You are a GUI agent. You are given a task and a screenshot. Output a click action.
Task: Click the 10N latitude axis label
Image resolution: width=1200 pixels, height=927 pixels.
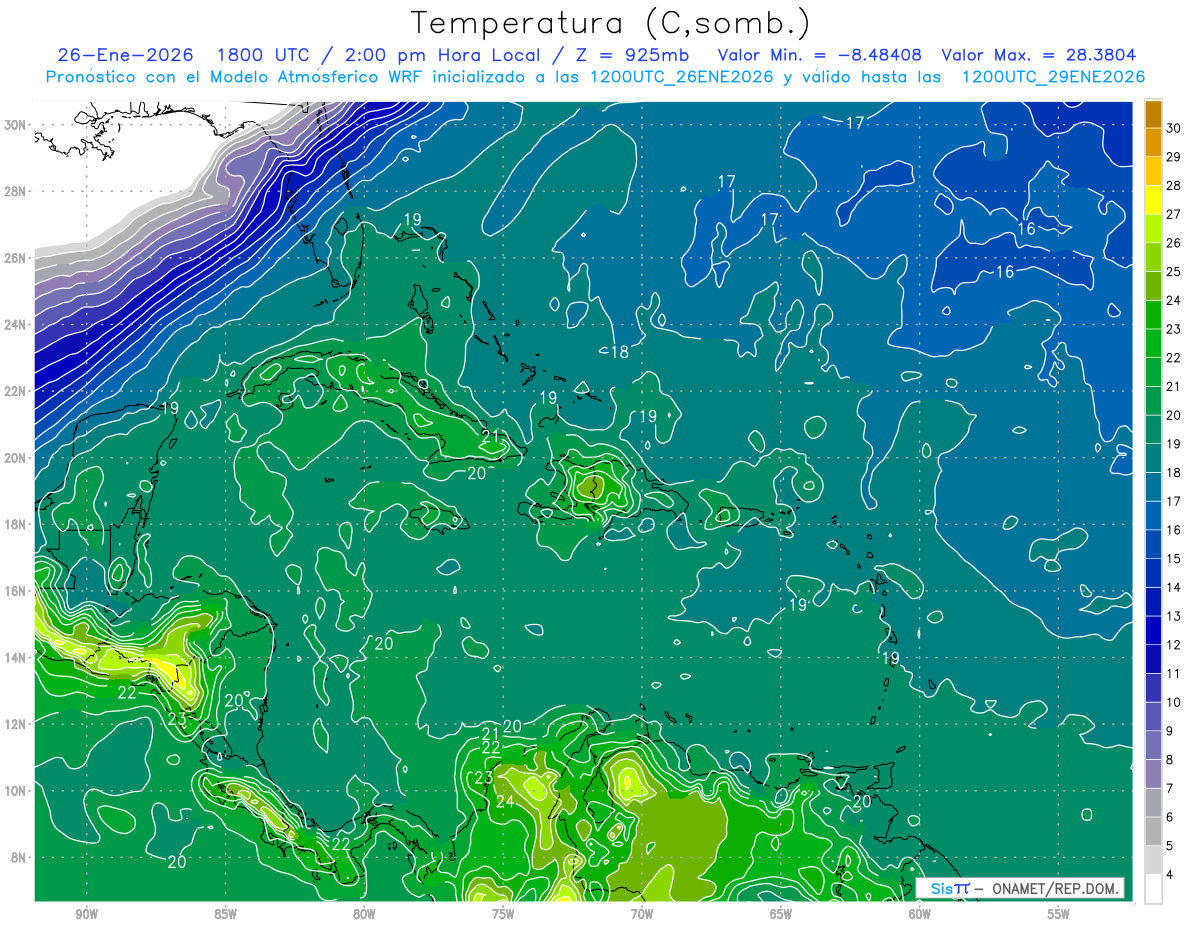(17, 790)
